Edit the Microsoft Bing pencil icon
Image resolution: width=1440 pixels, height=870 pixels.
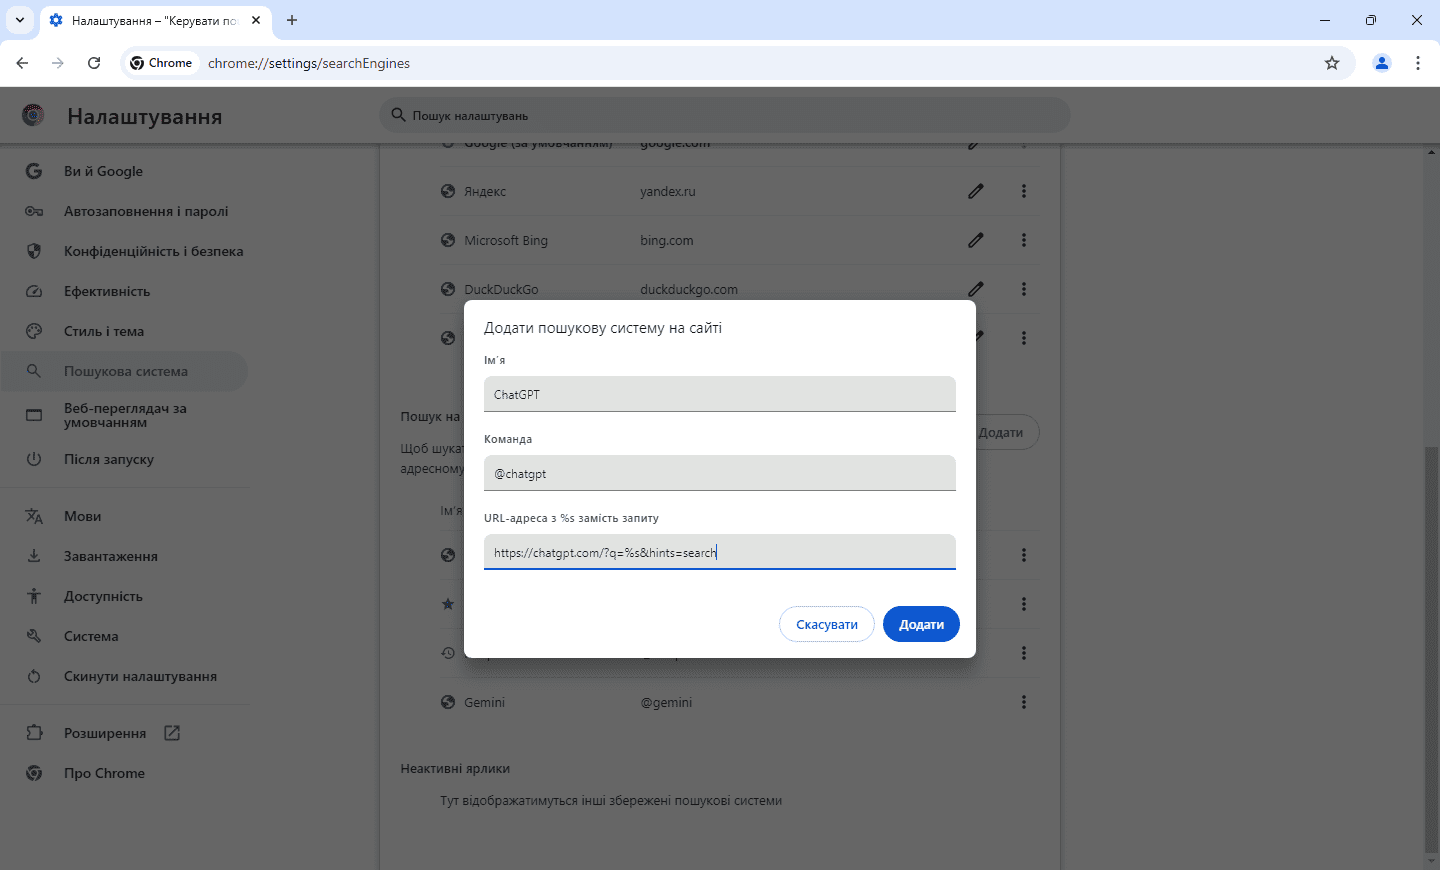[976, 240]
